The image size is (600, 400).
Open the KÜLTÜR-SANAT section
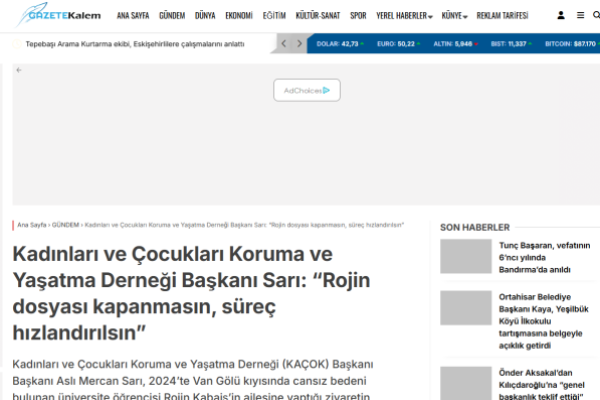pyautogui.click(x=318, y=16)
